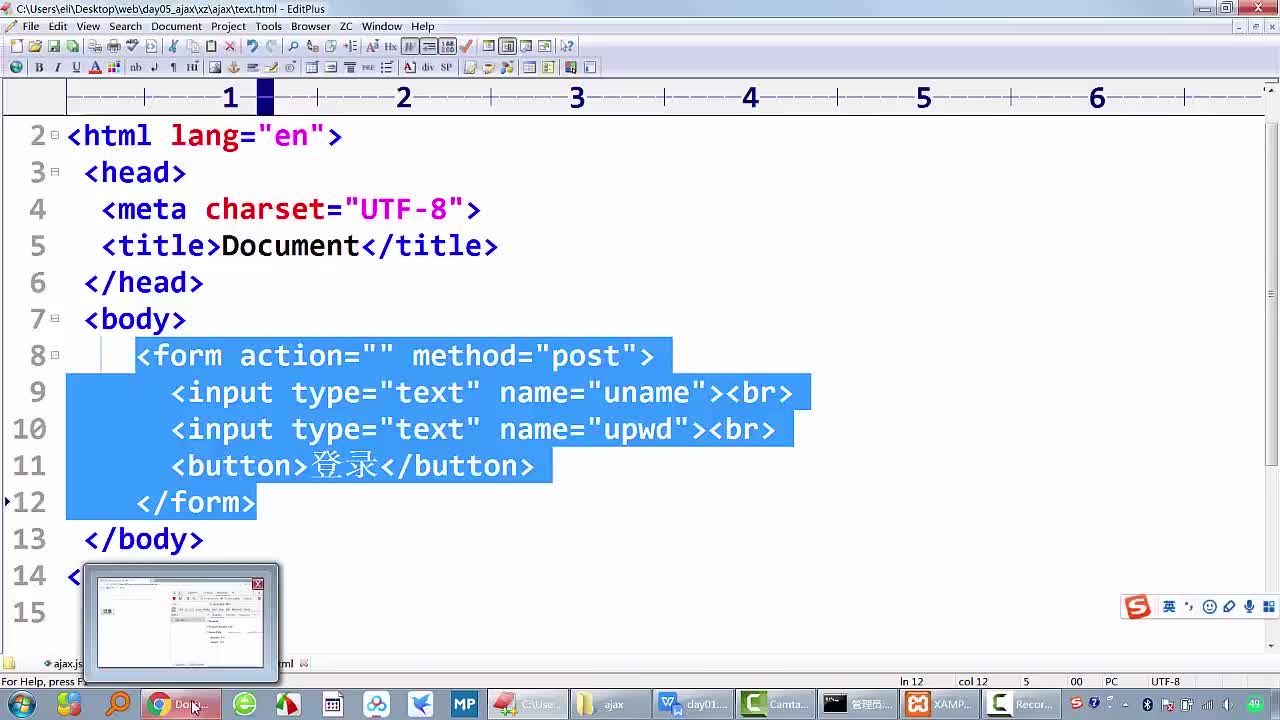This screenshot has height=720, width=1280.
Task: Close the Chrome preview thumbnail
Action: pyautogui.click(x=258, y=584)
